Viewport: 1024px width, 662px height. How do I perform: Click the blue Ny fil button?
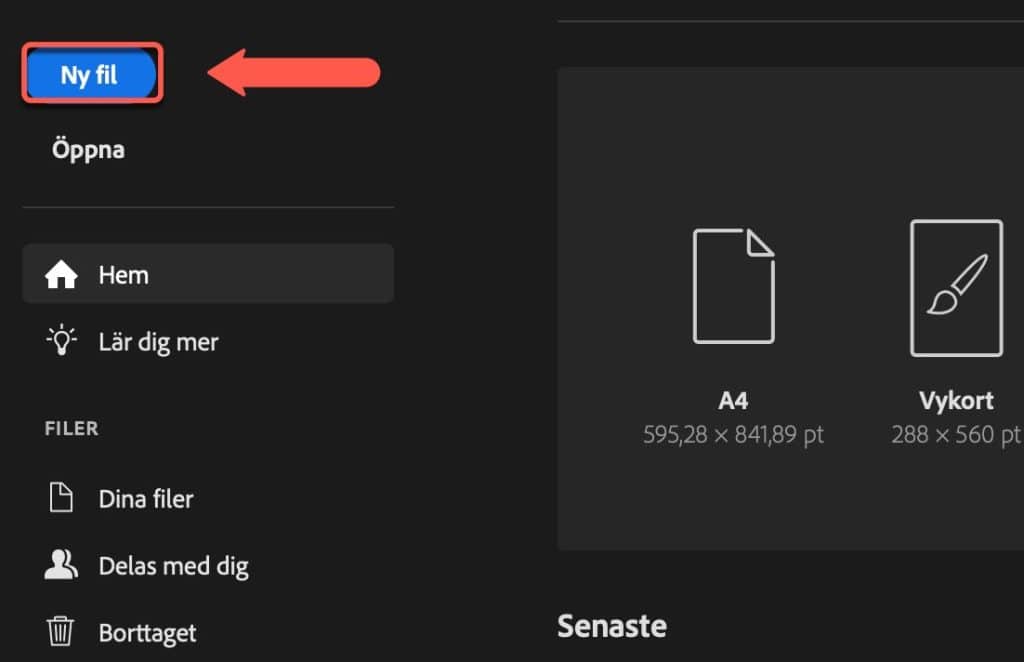click(x=91, y=73)
